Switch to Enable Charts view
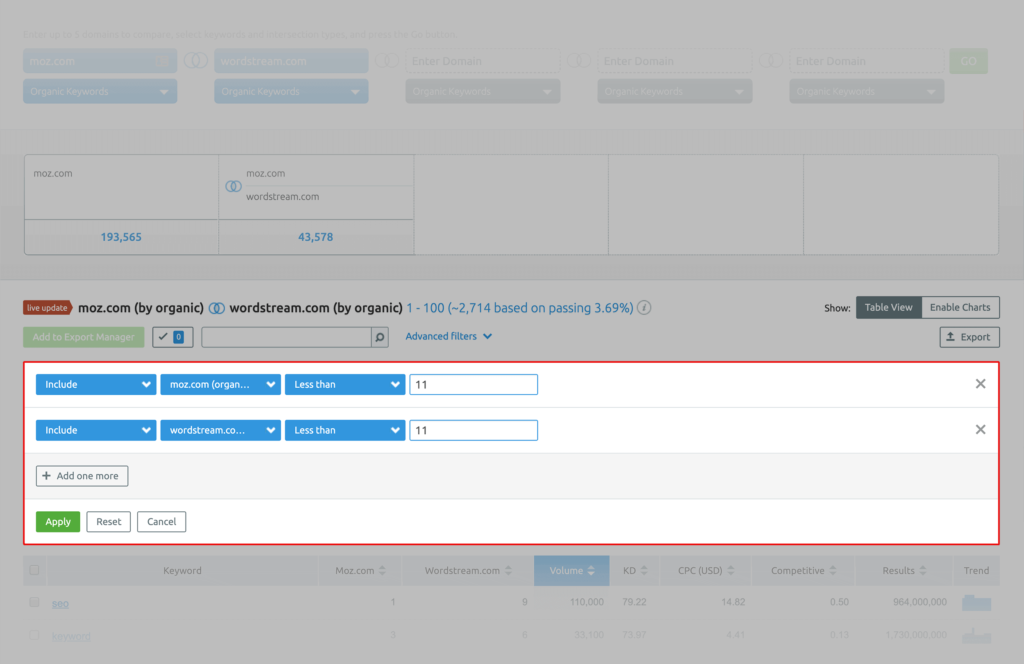1024x664 pixels. click(x=959, y=307)
